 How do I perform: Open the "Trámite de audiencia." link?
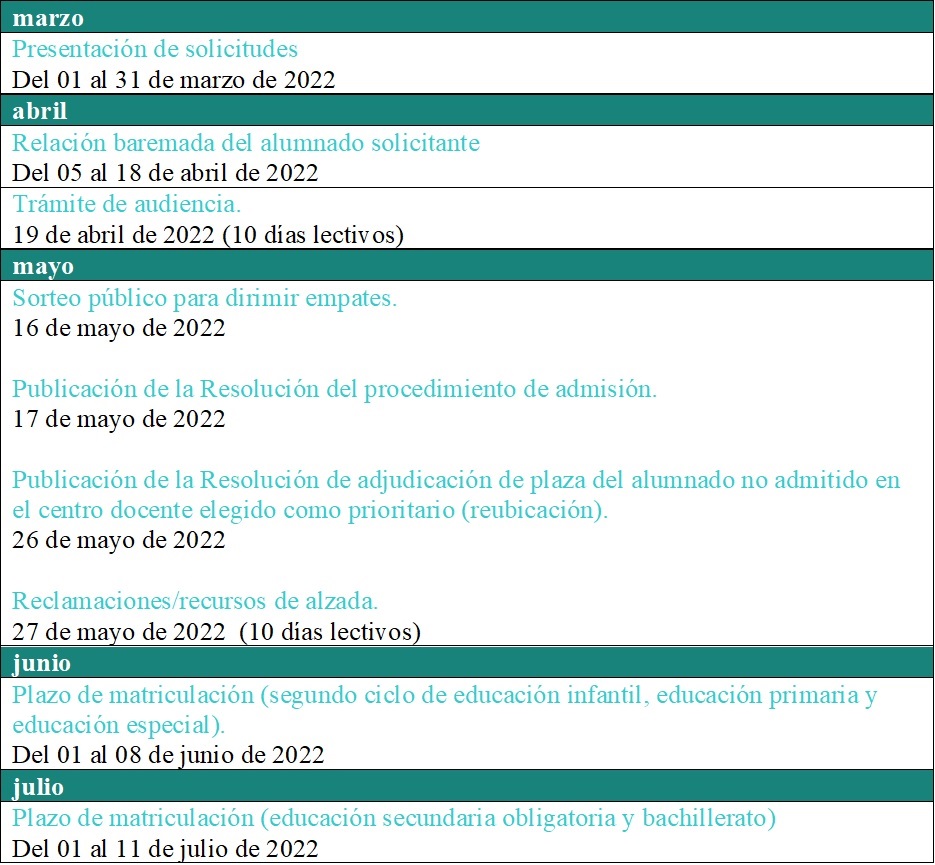[x=127, y=204]
